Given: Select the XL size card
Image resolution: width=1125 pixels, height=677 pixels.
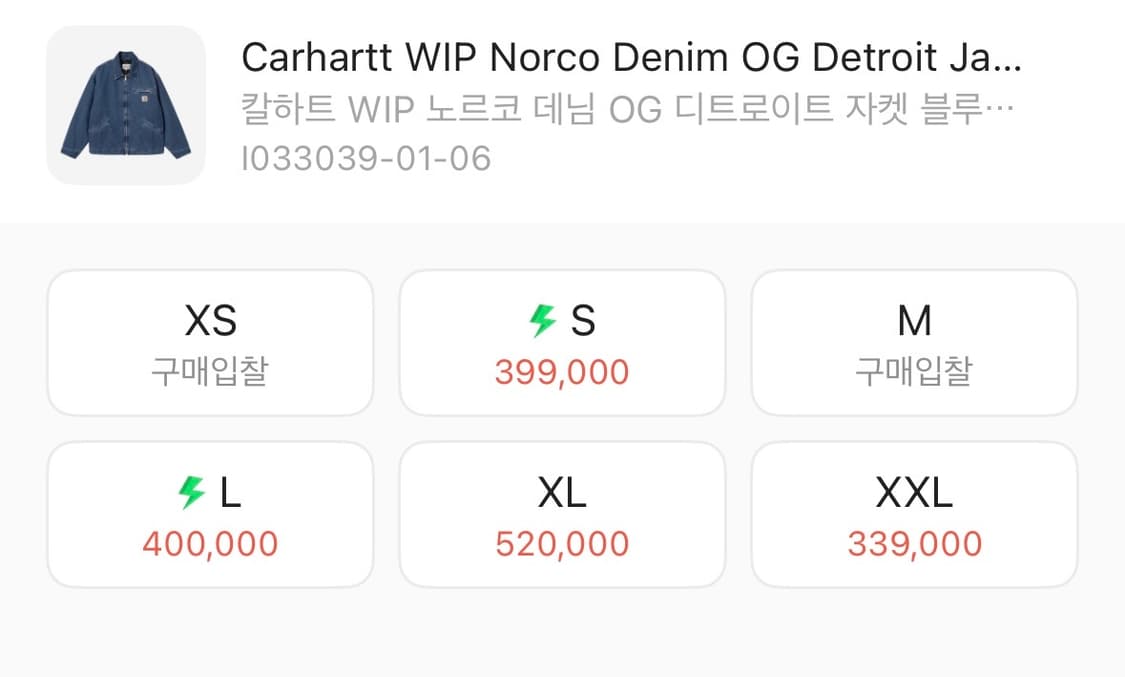Looking at the screenshot, I should [x=562, y=515].
